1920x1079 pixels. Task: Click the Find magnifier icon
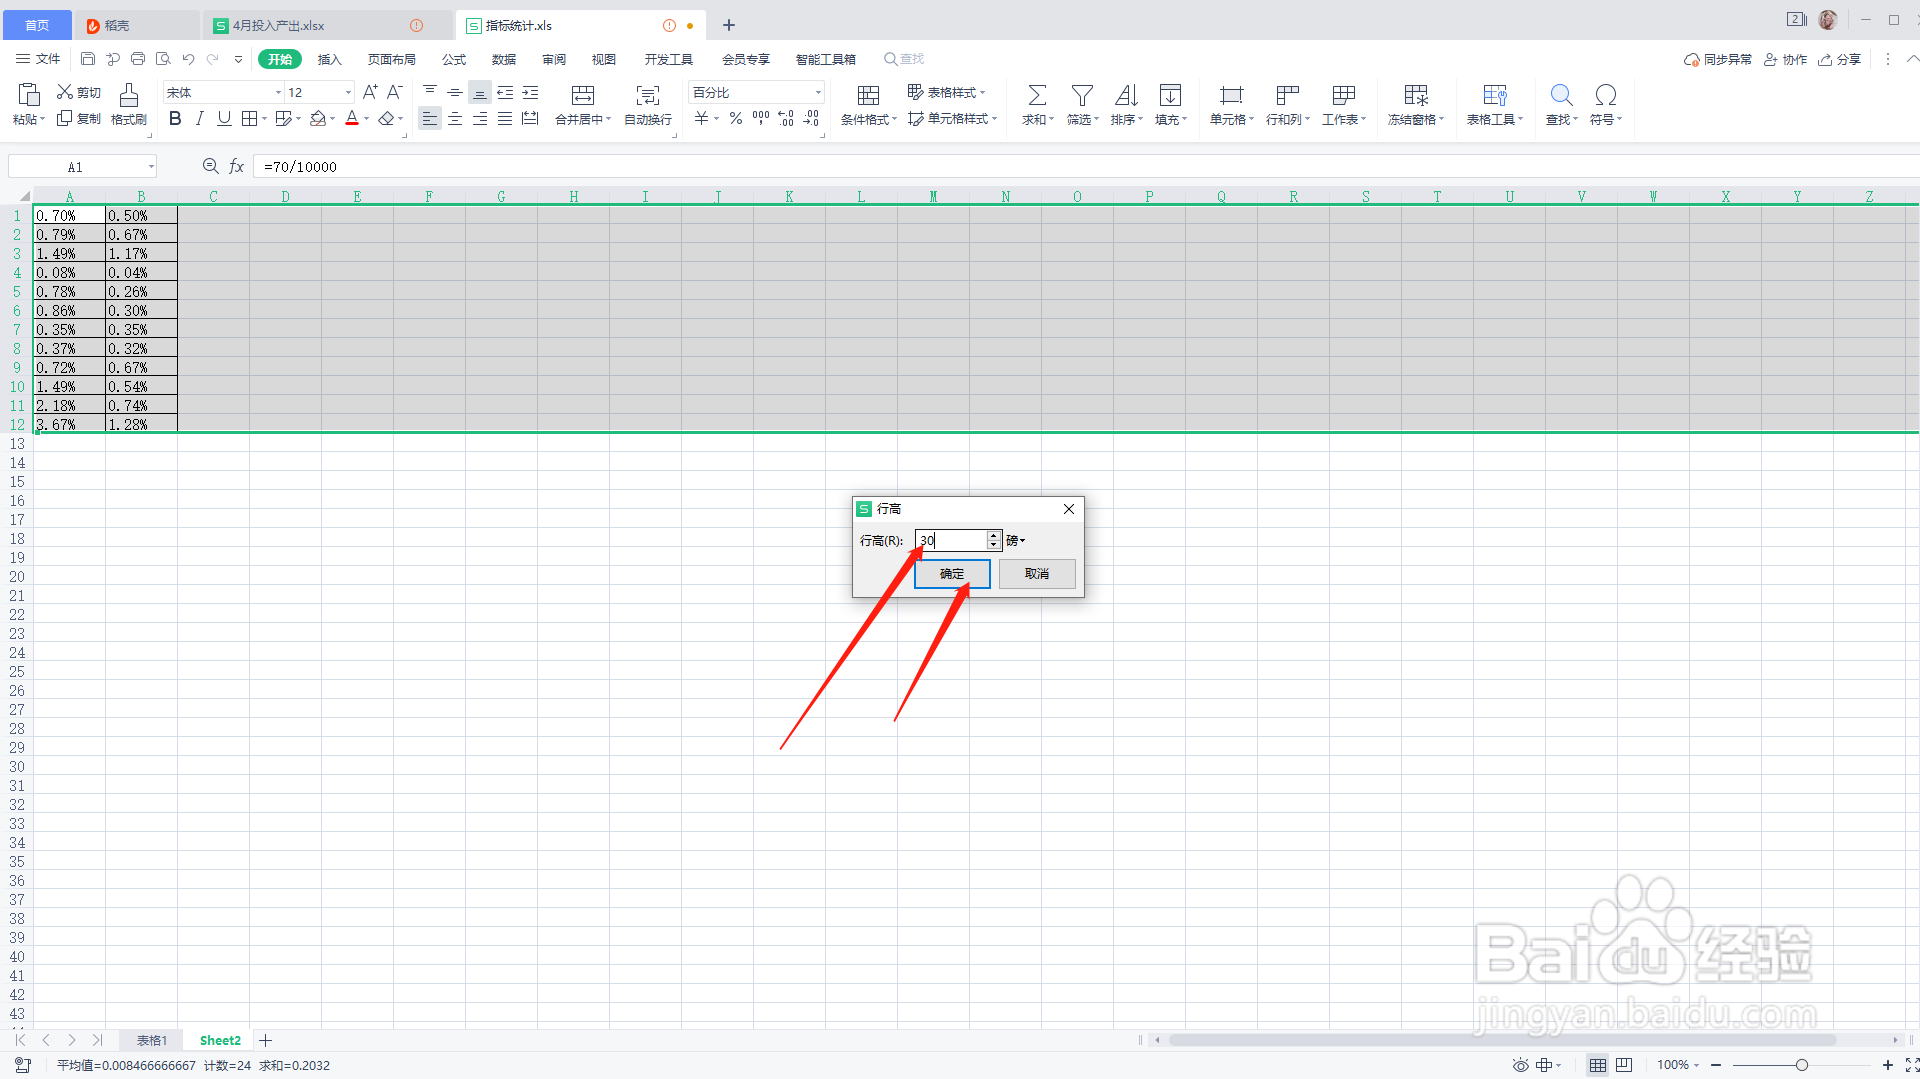[x=1561, y=95]
